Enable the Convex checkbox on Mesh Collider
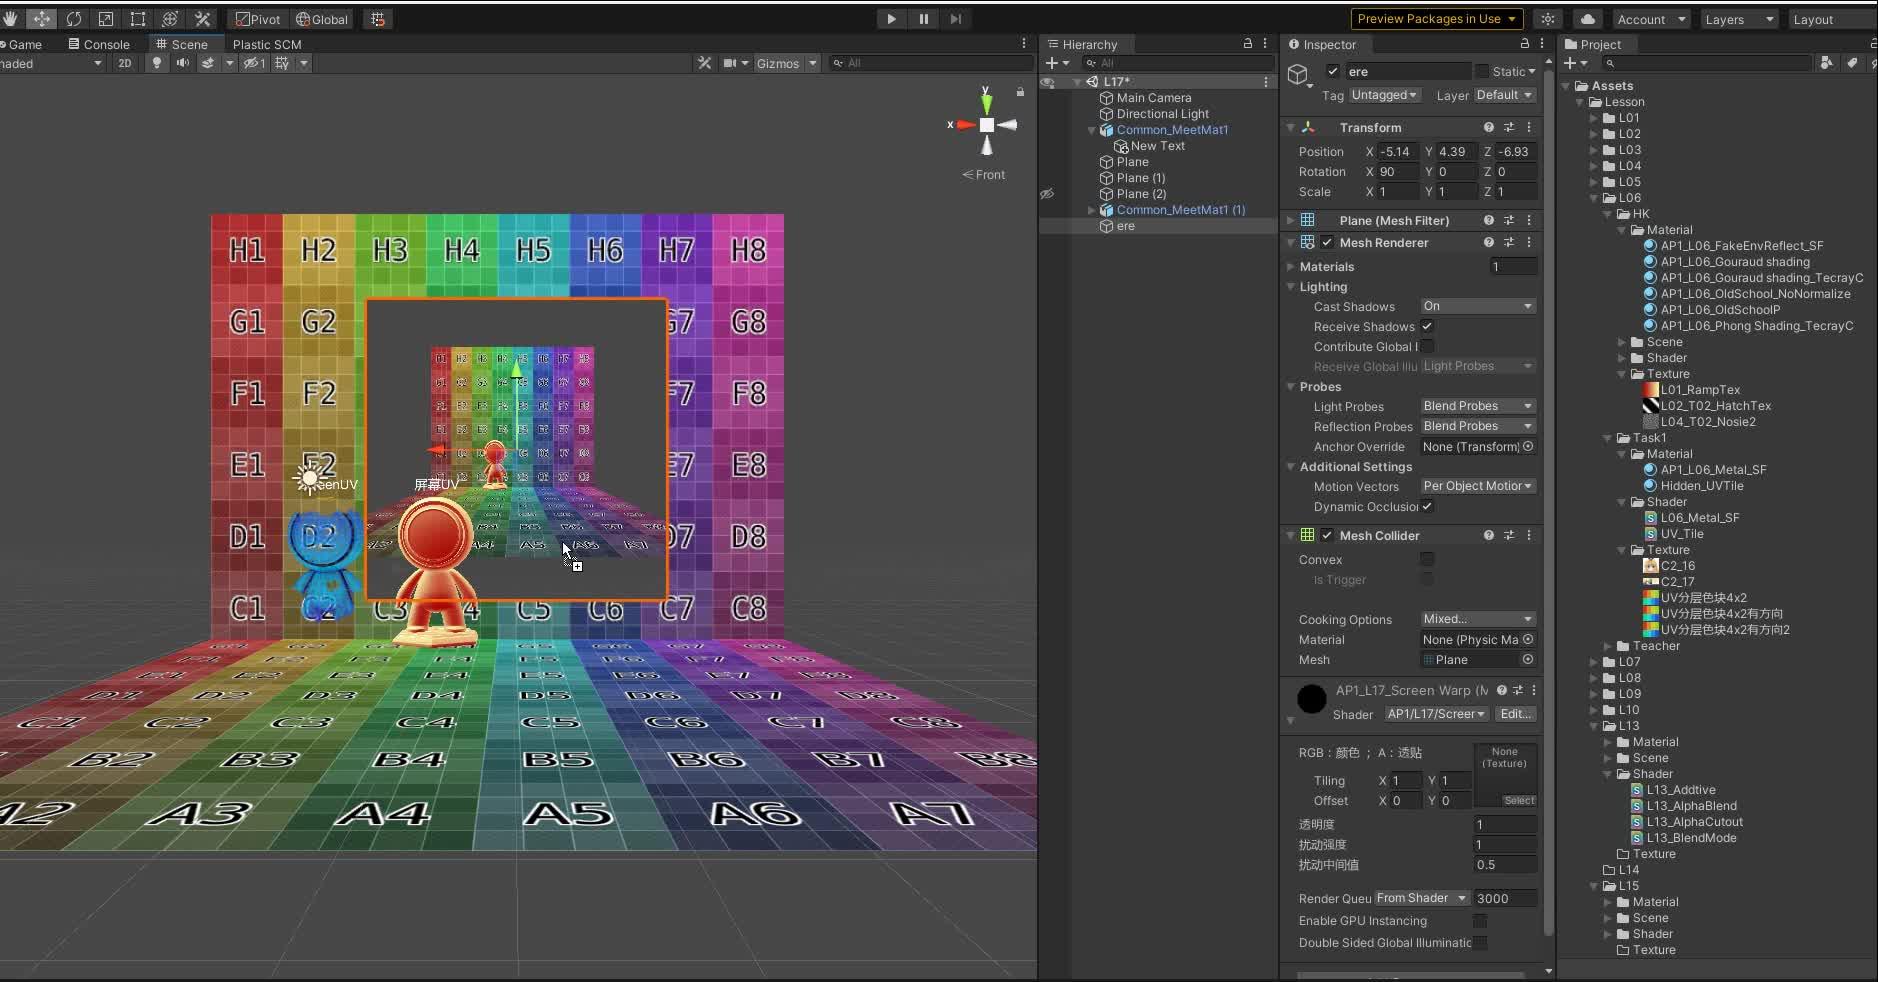This screenshot has height=982, width=1878. [x=1428, y=560]
